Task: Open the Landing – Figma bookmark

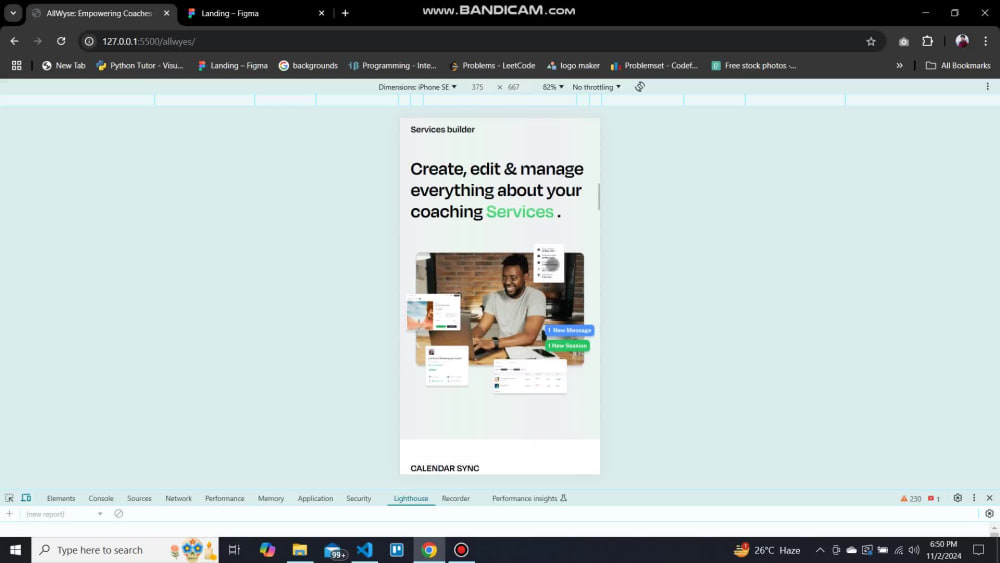Action: pos(232,65)
